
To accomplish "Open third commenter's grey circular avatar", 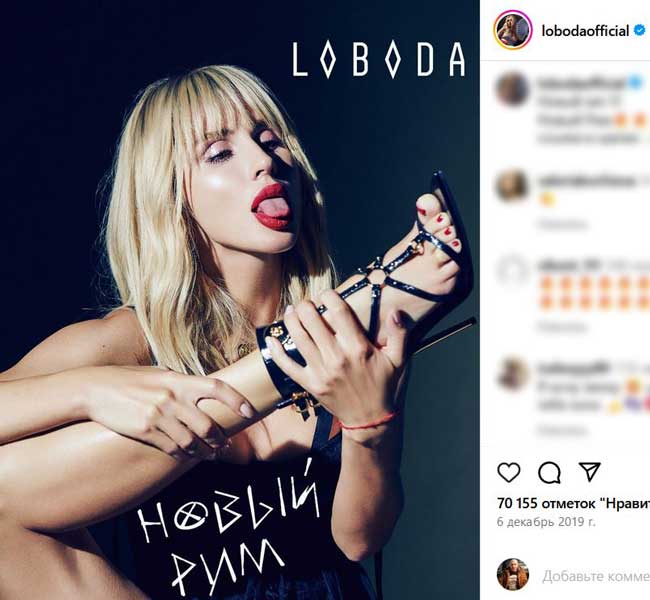I will pos(513,271).
